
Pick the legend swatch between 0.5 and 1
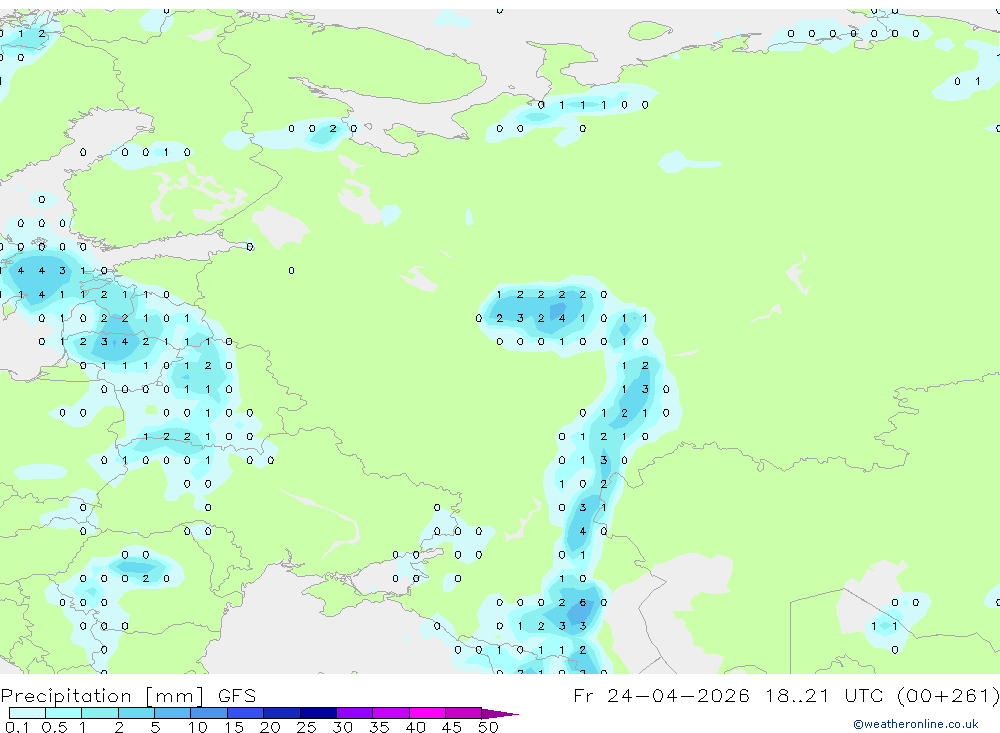point(63,713)
